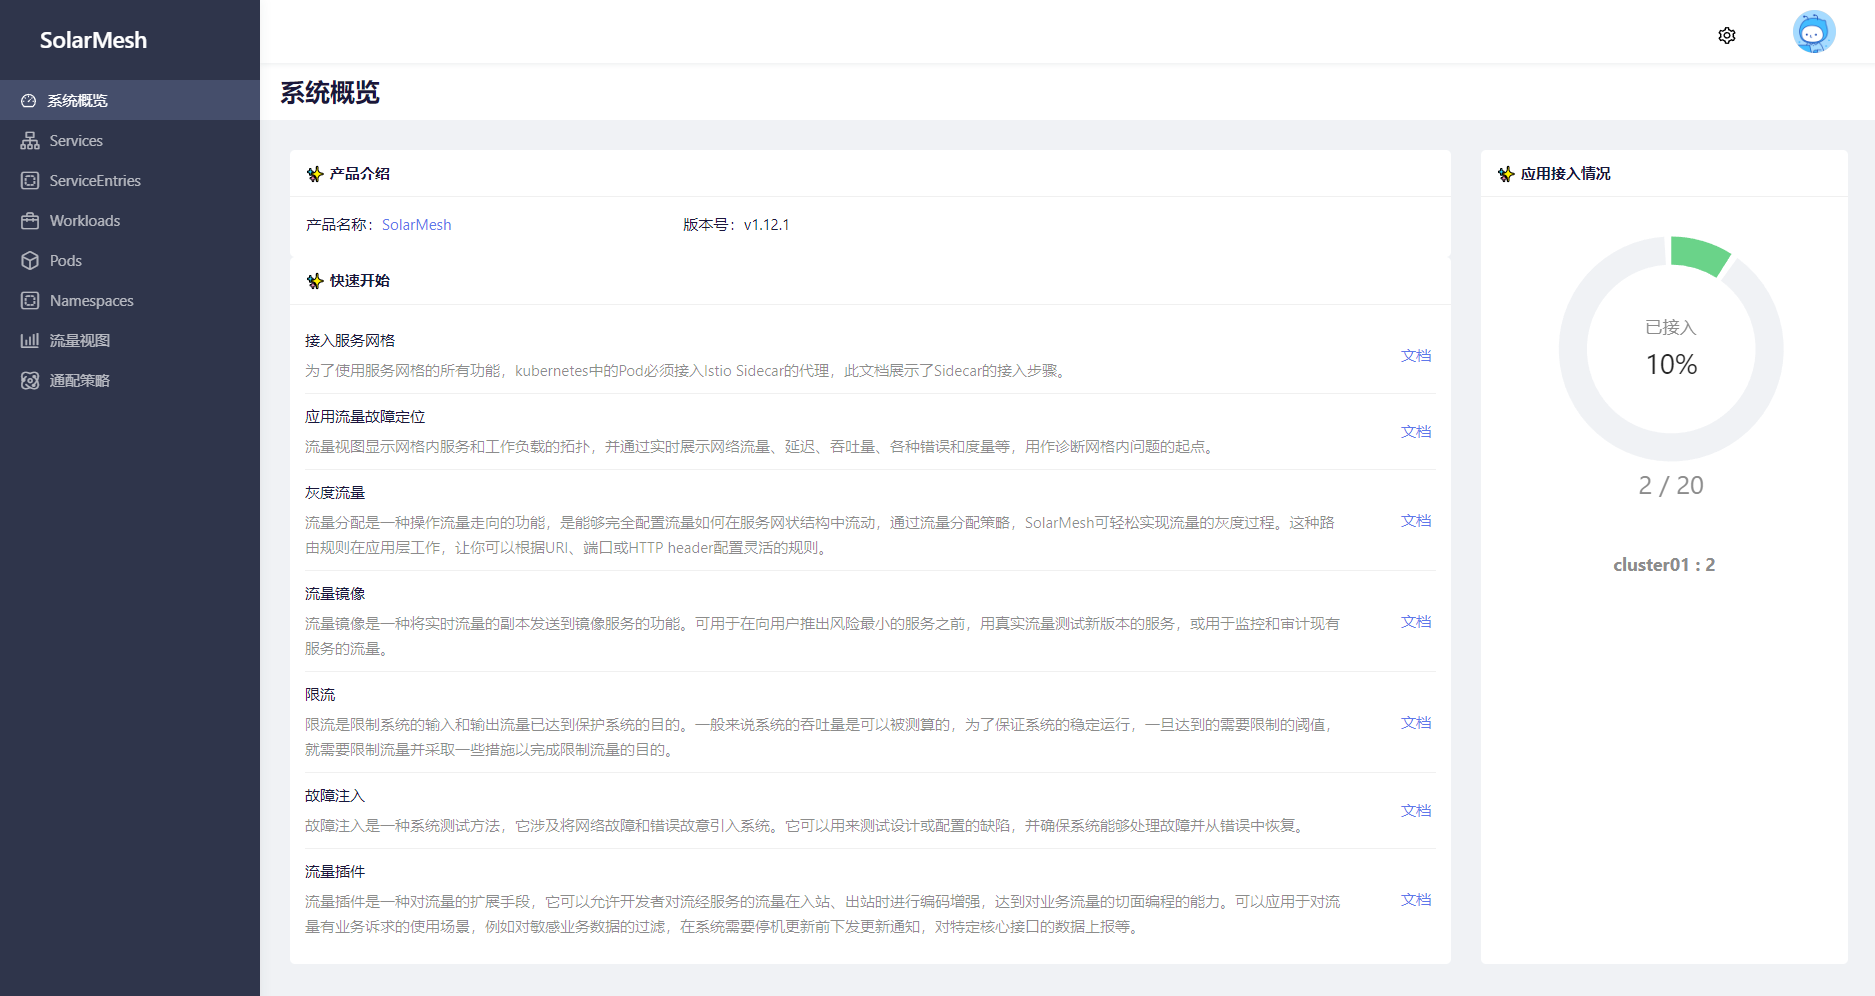Viewport: 1875px width, 996px height.
Task: Open 文档 link for 故障注入
Action: tap(1416, 811)
